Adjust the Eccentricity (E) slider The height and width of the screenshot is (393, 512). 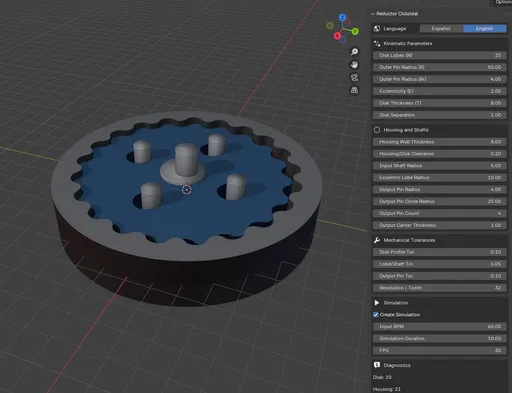tap(440, 91)
